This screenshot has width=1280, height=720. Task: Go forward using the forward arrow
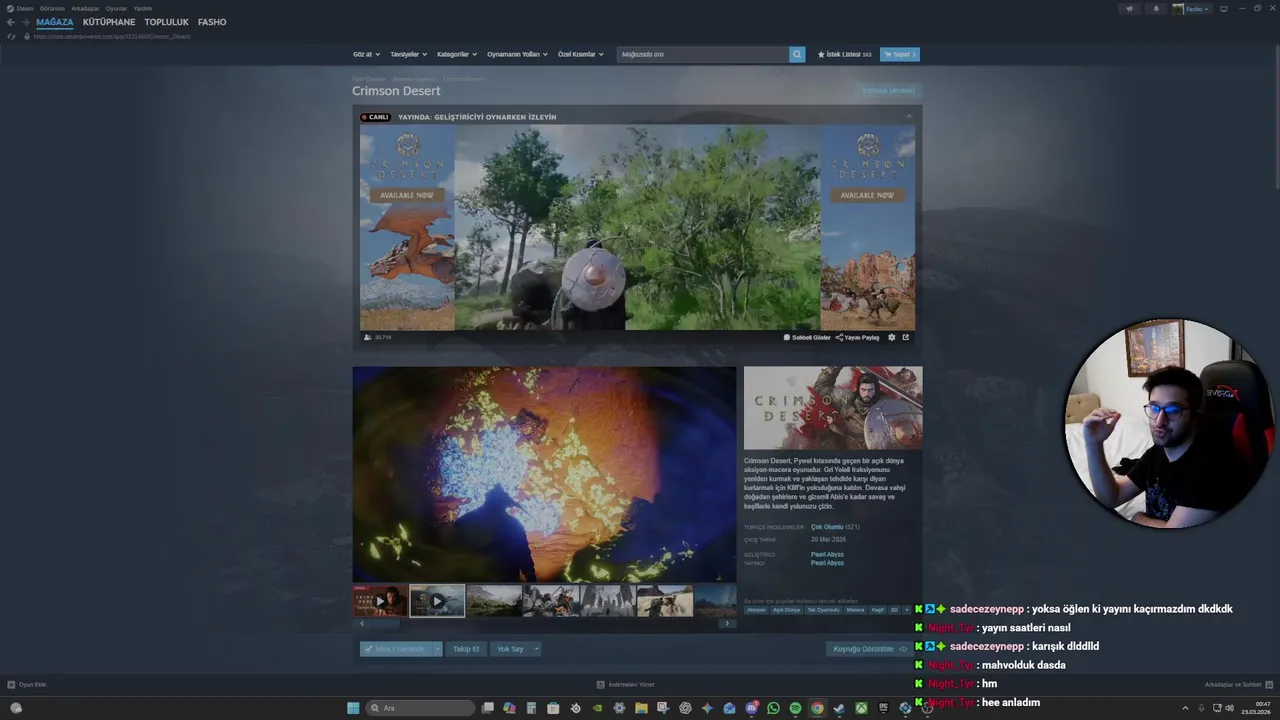click(26, 22)
